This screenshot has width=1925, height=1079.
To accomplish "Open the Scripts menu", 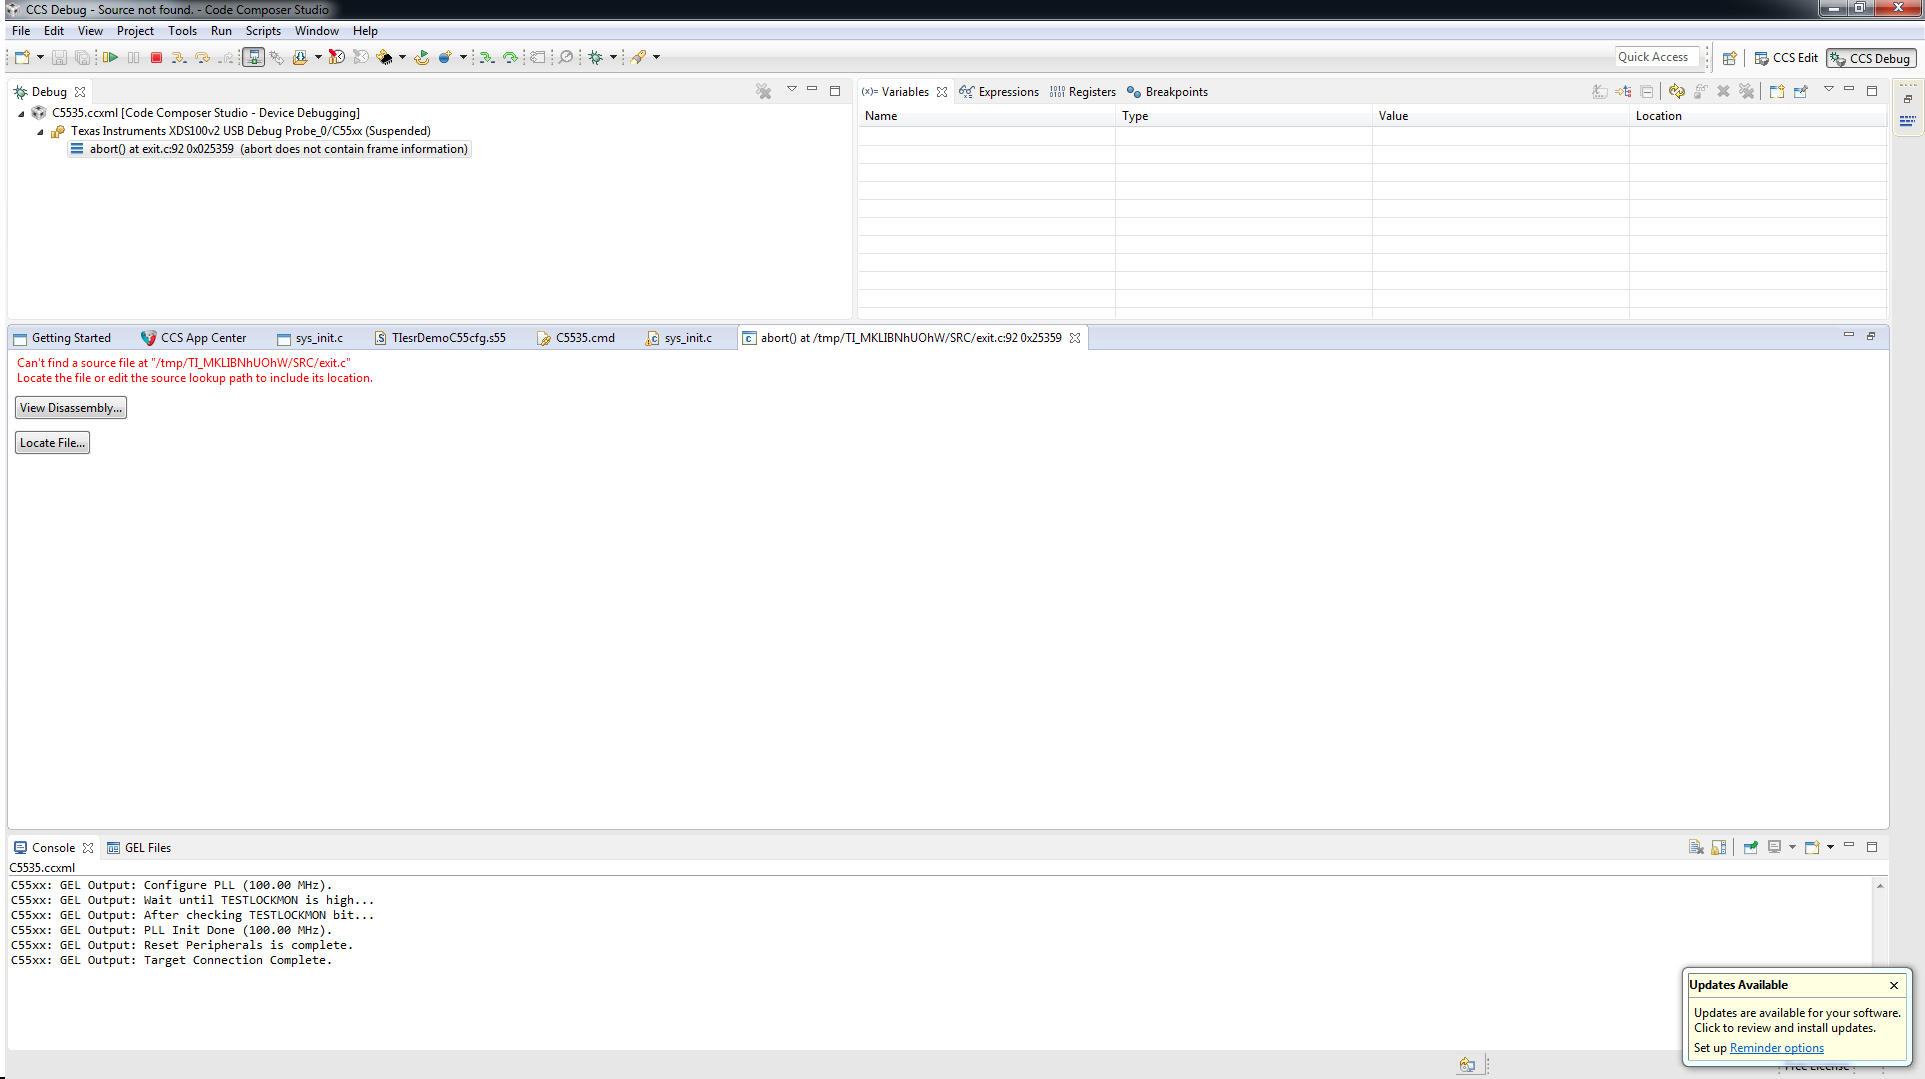I will tap(263, 31).
